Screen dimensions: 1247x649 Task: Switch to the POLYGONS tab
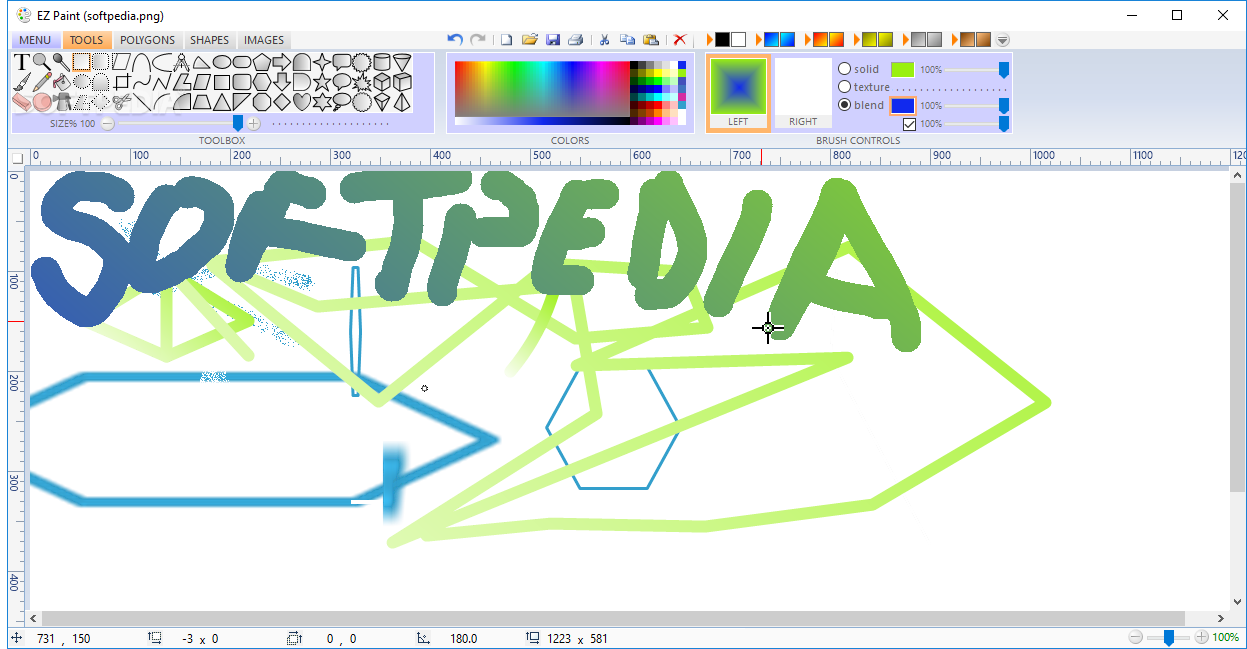click(x=148, y=40)
